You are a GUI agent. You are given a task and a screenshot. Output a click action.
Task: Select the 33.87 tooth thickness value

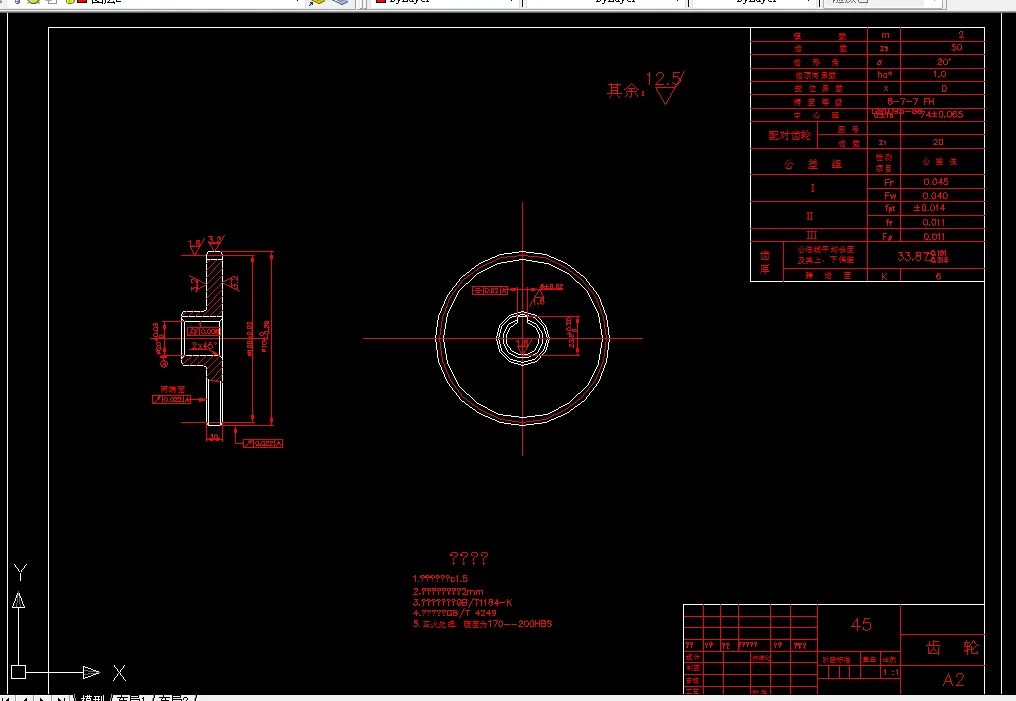(923, 257)
